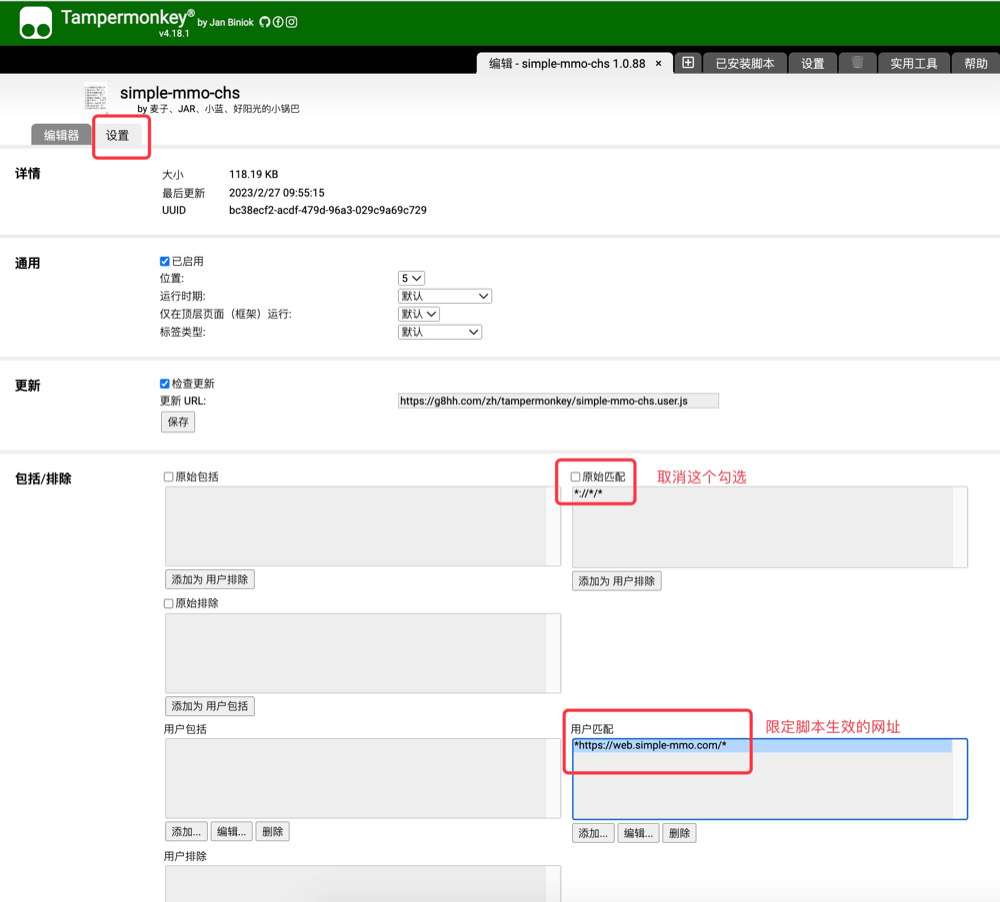1000x902 pixels.
Task: Click 删除 under 用户匹配 list
Action: [679, 833]
